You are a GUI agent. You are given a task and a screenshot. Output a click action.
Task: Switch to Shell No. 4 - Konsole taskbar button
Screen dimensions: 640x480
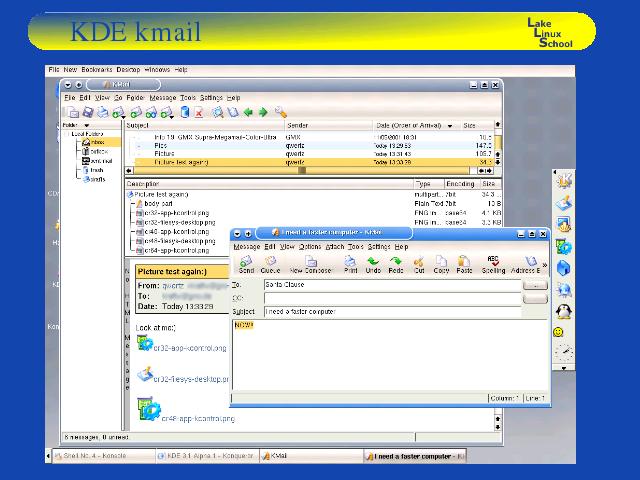pyautogui.click(x=104, y=456)
